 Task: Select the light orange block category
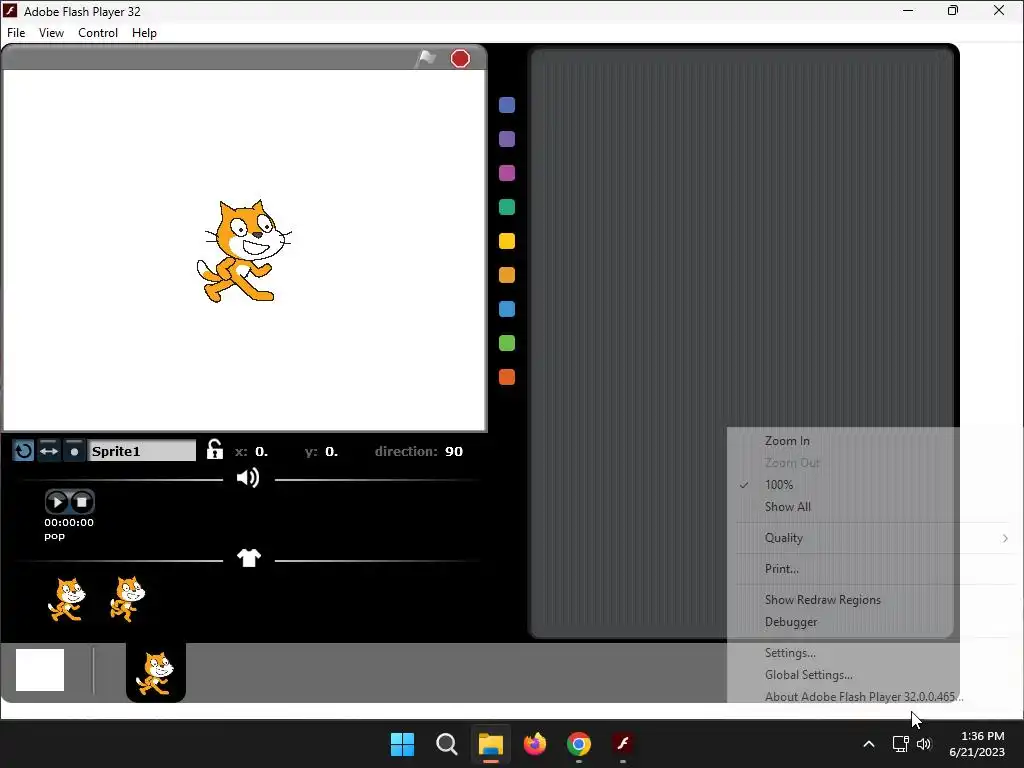click(507, 275)
